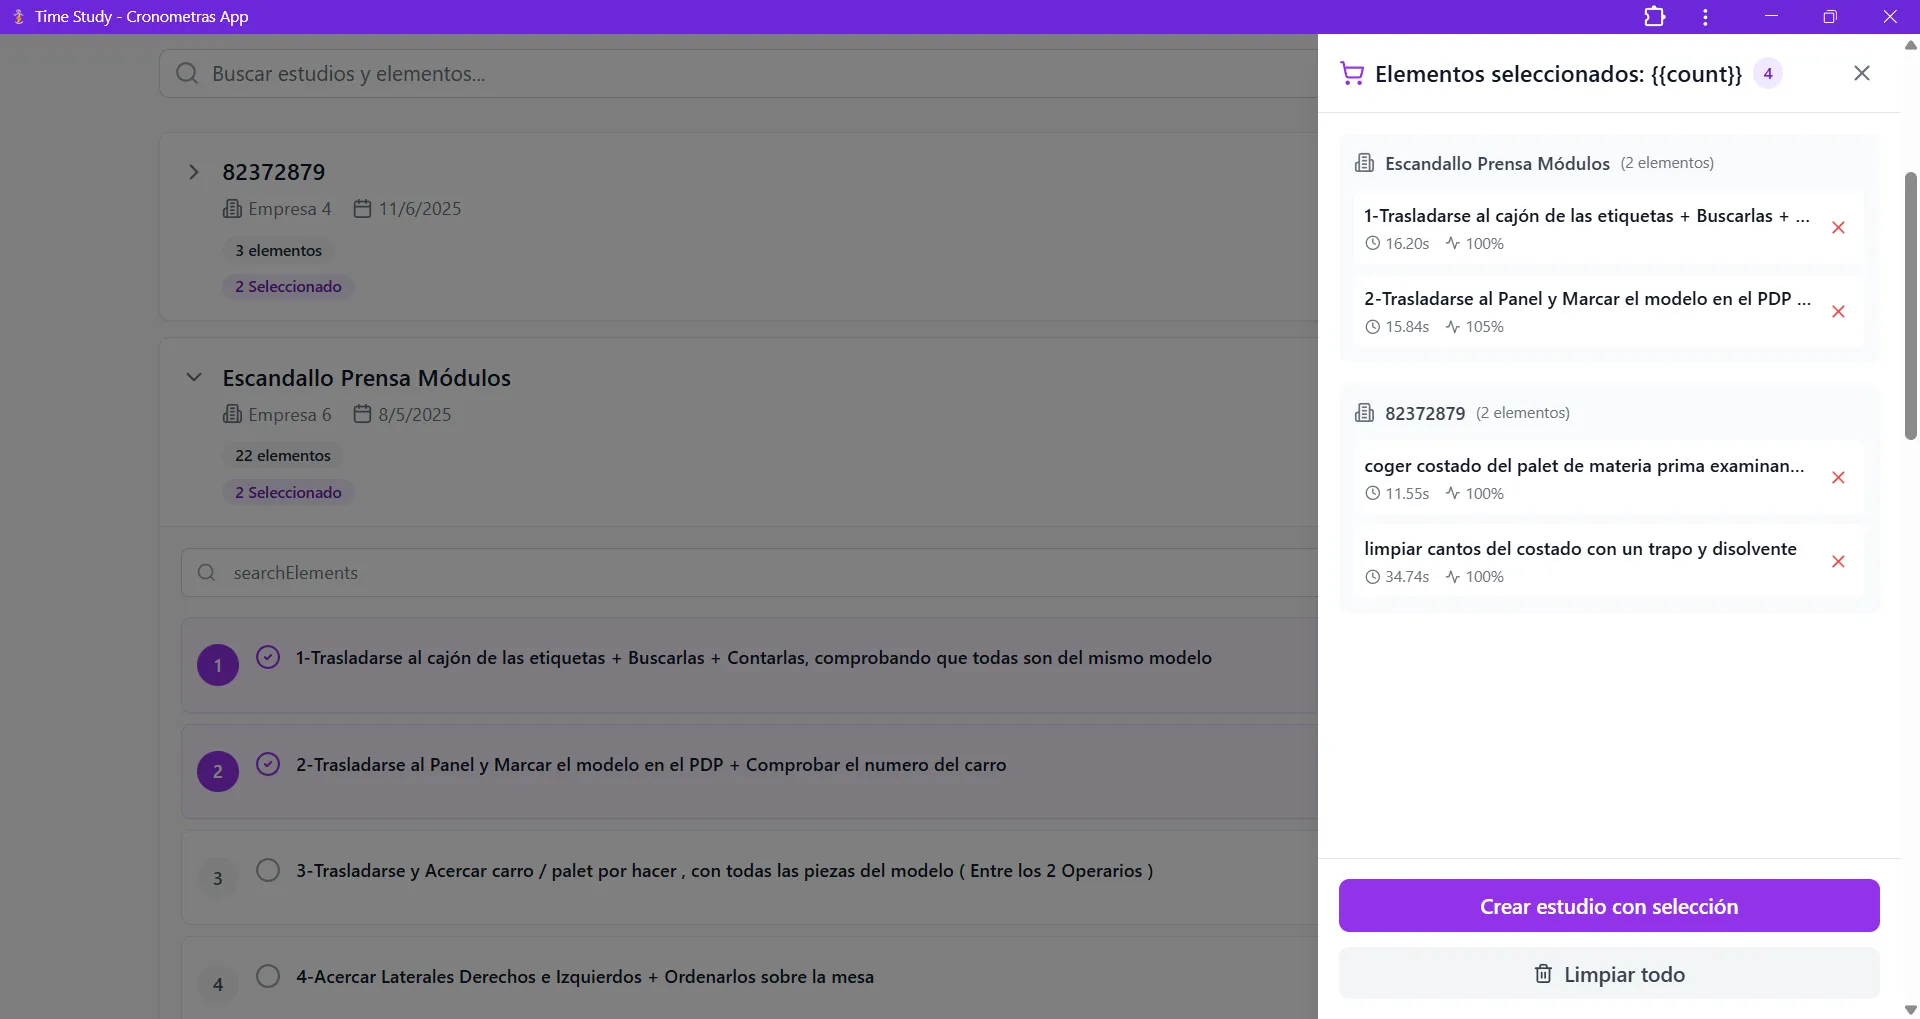
Task: Uncheck element 1 Trasladarse al cajón
Action: tap(268, 657)
